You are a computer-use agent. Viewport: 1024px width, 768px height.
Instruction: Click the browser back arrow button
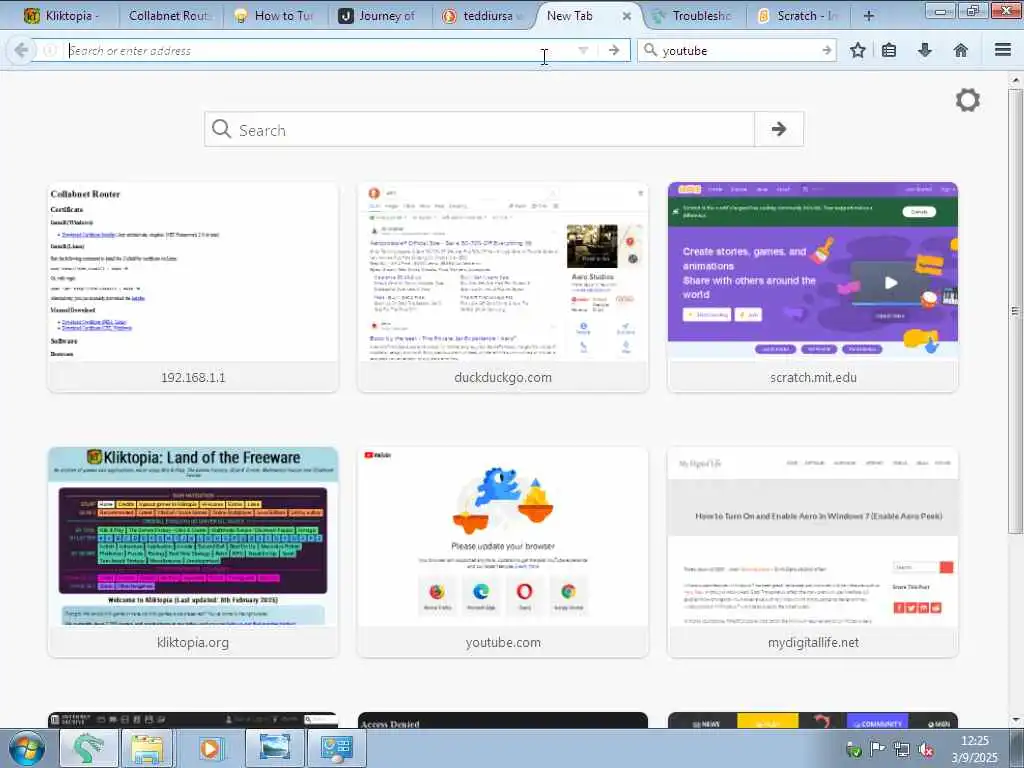21,50
